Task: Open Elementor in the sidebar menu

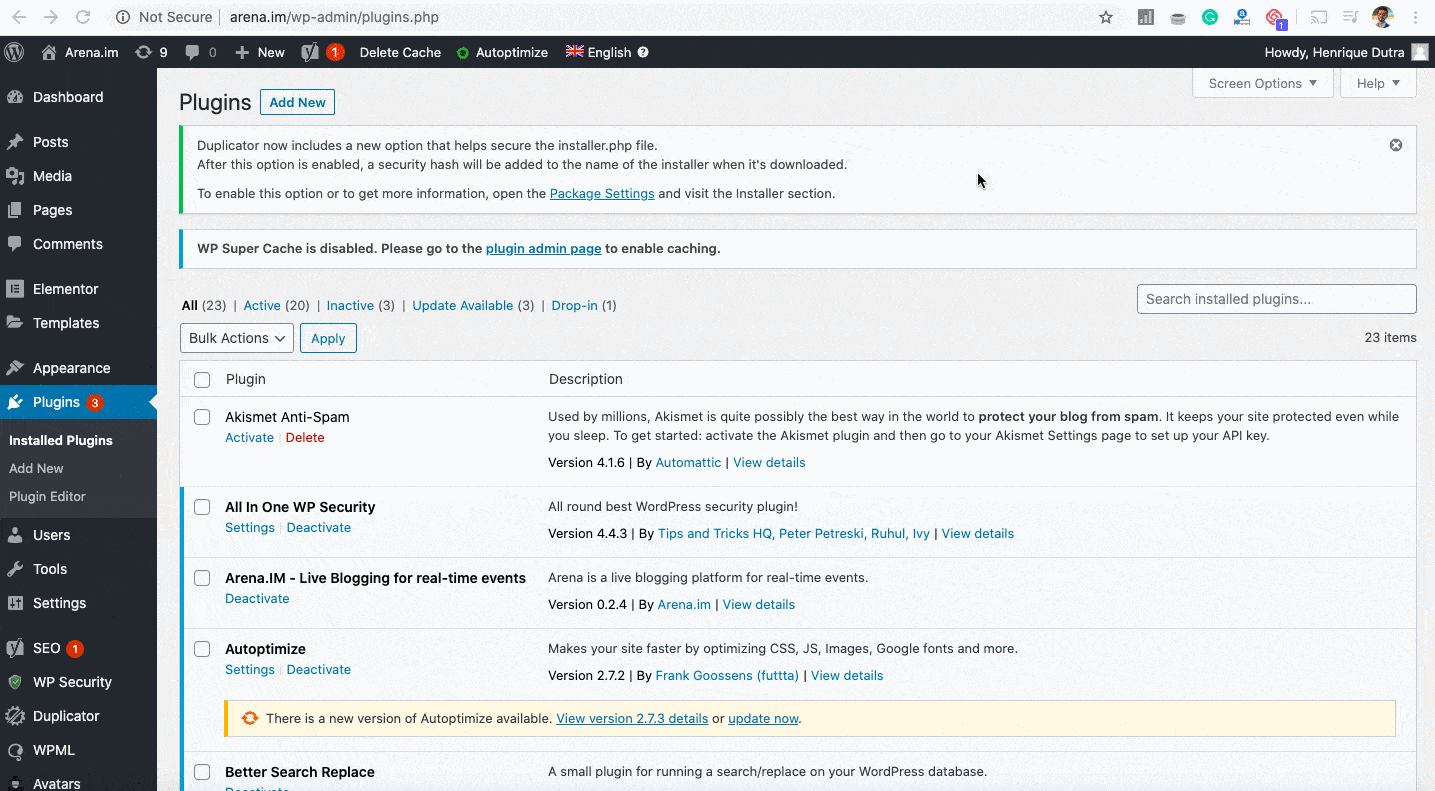Action: 65,289
